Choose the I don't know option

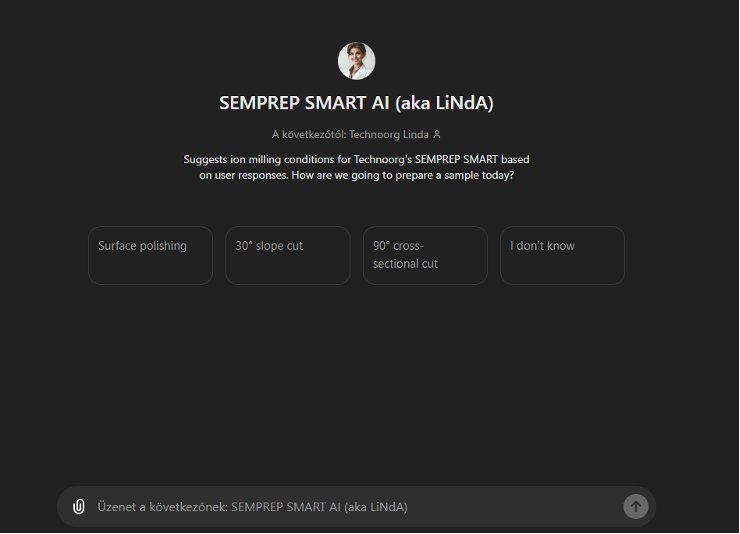click(562, 255)
